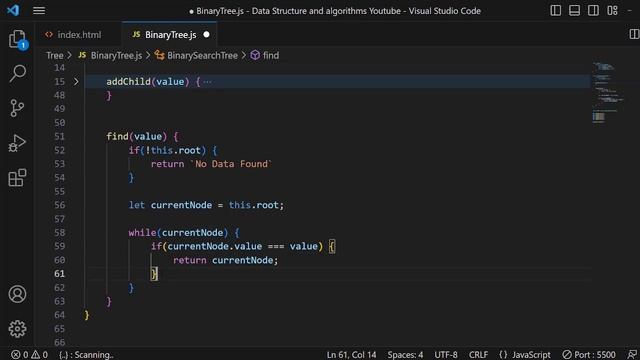Viewport: 640px width, 360px height.
Task: Click 'No Data Found' string on line 53
Action: pyautogui.click(x=231, y=164)
